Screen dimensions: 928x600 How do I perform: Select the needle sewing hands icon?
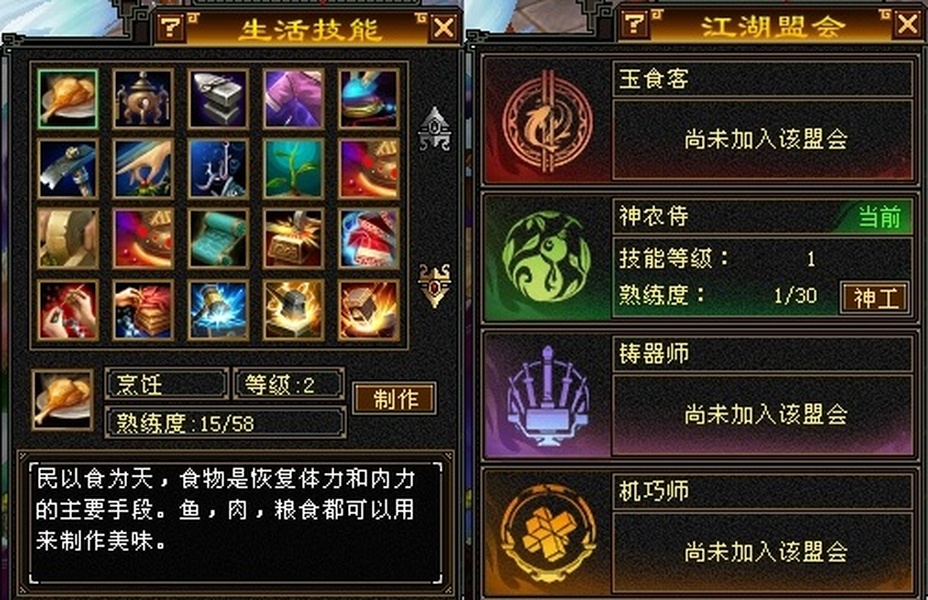tap(67, 310)
